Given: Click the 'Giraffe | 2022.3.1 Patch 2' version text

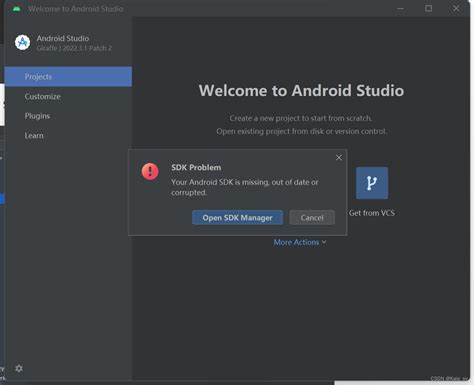Looking at the screenshot, I should pyautogui.click(x=74, y=48).
